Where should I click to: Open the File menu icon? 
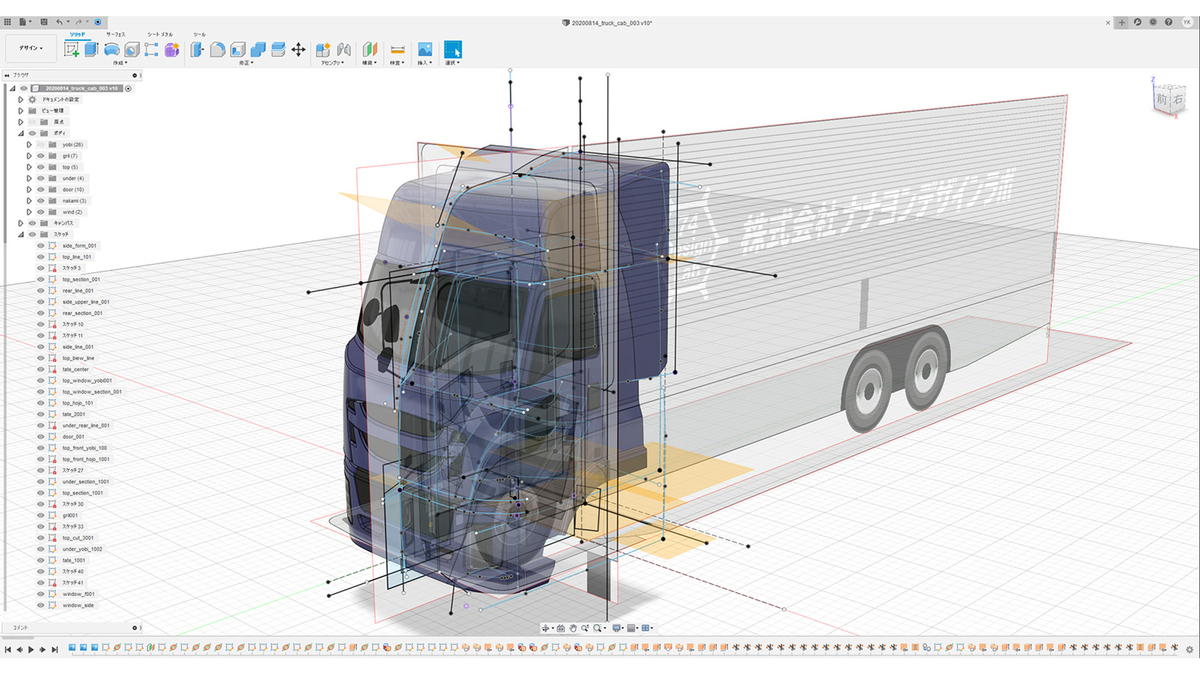[25, 21]
